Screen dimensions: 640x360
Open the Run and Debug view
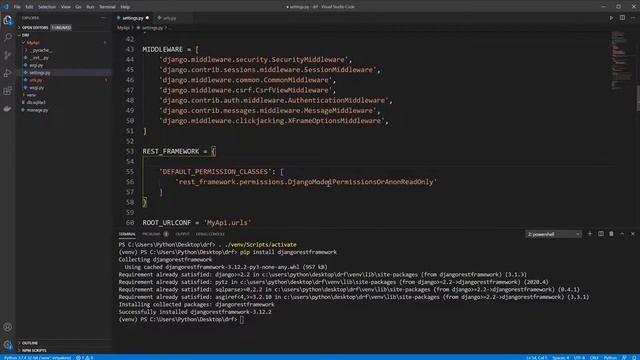[x=7, y=73]
